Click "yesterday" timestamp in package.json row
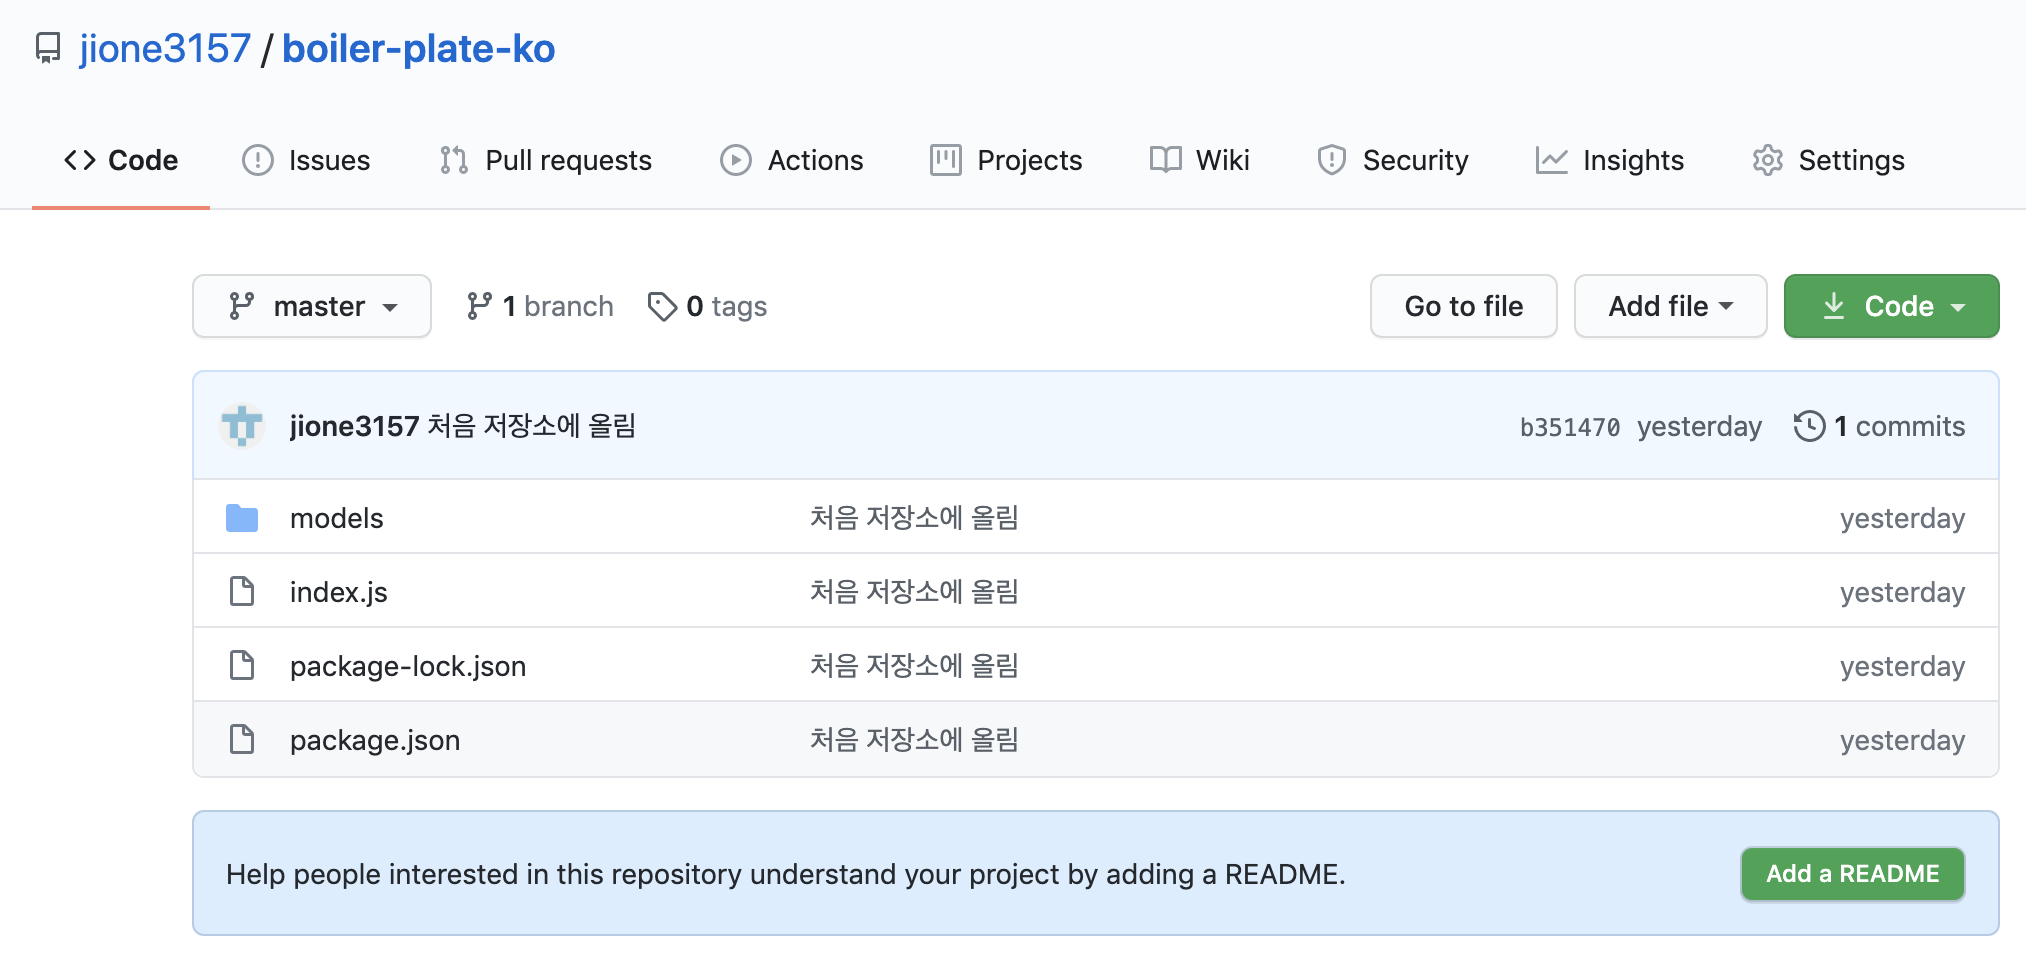The image size is (2026, 964). point(1903,740)
